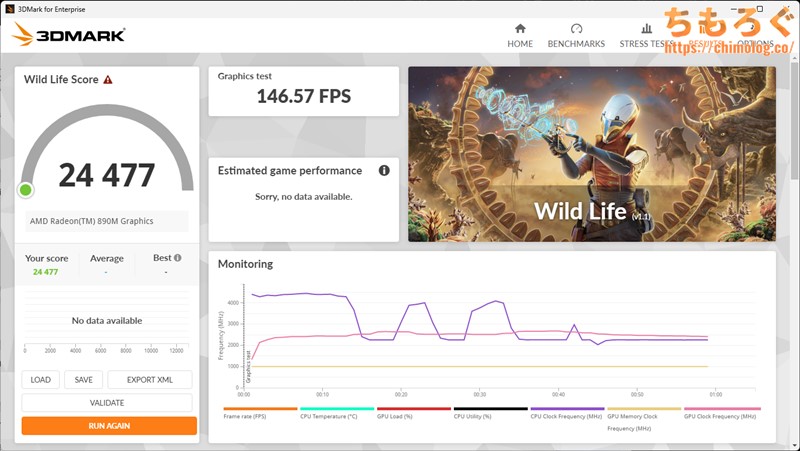The image size is (800, 451).
Task: Open the Benchmarks speedometer icon
Action: 576,29
